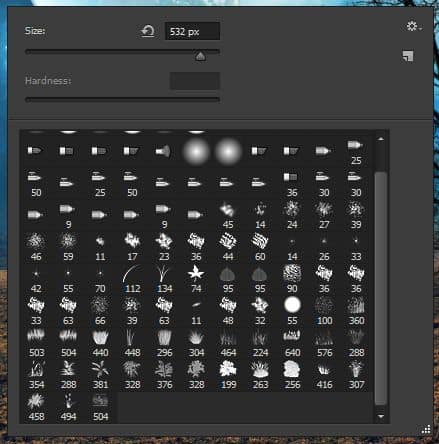Choose the potted plant brush labeled 307
Image resolution: width=439 pixels, height=444 pixels.
coord(356,375)
